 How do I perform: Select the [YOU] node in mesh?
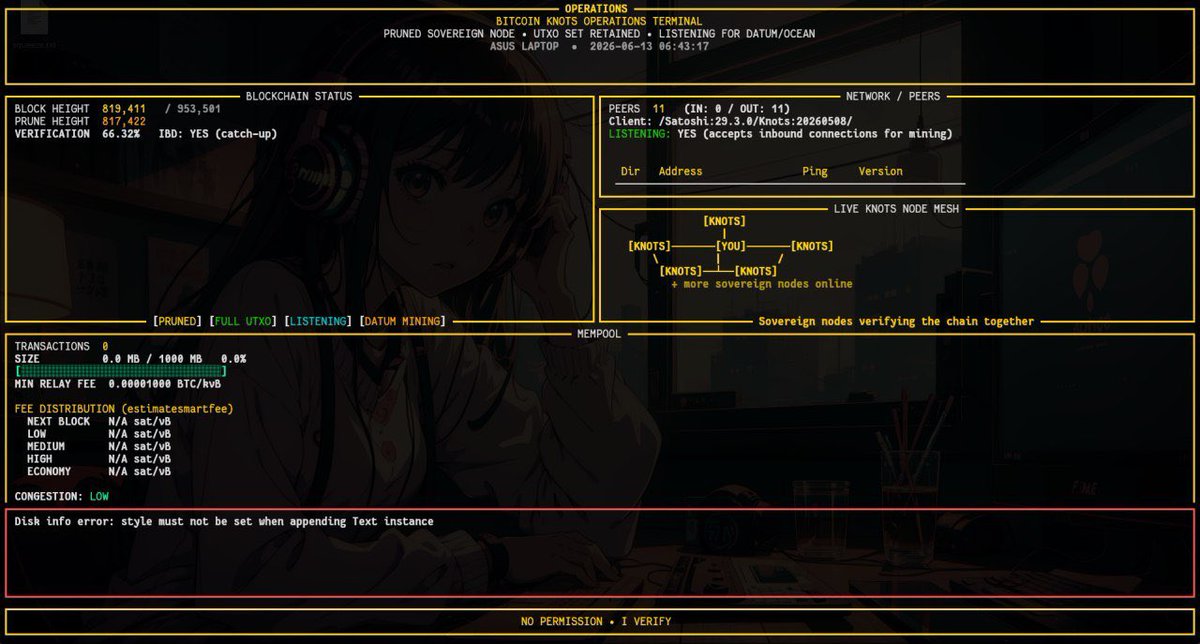point(731,246)
